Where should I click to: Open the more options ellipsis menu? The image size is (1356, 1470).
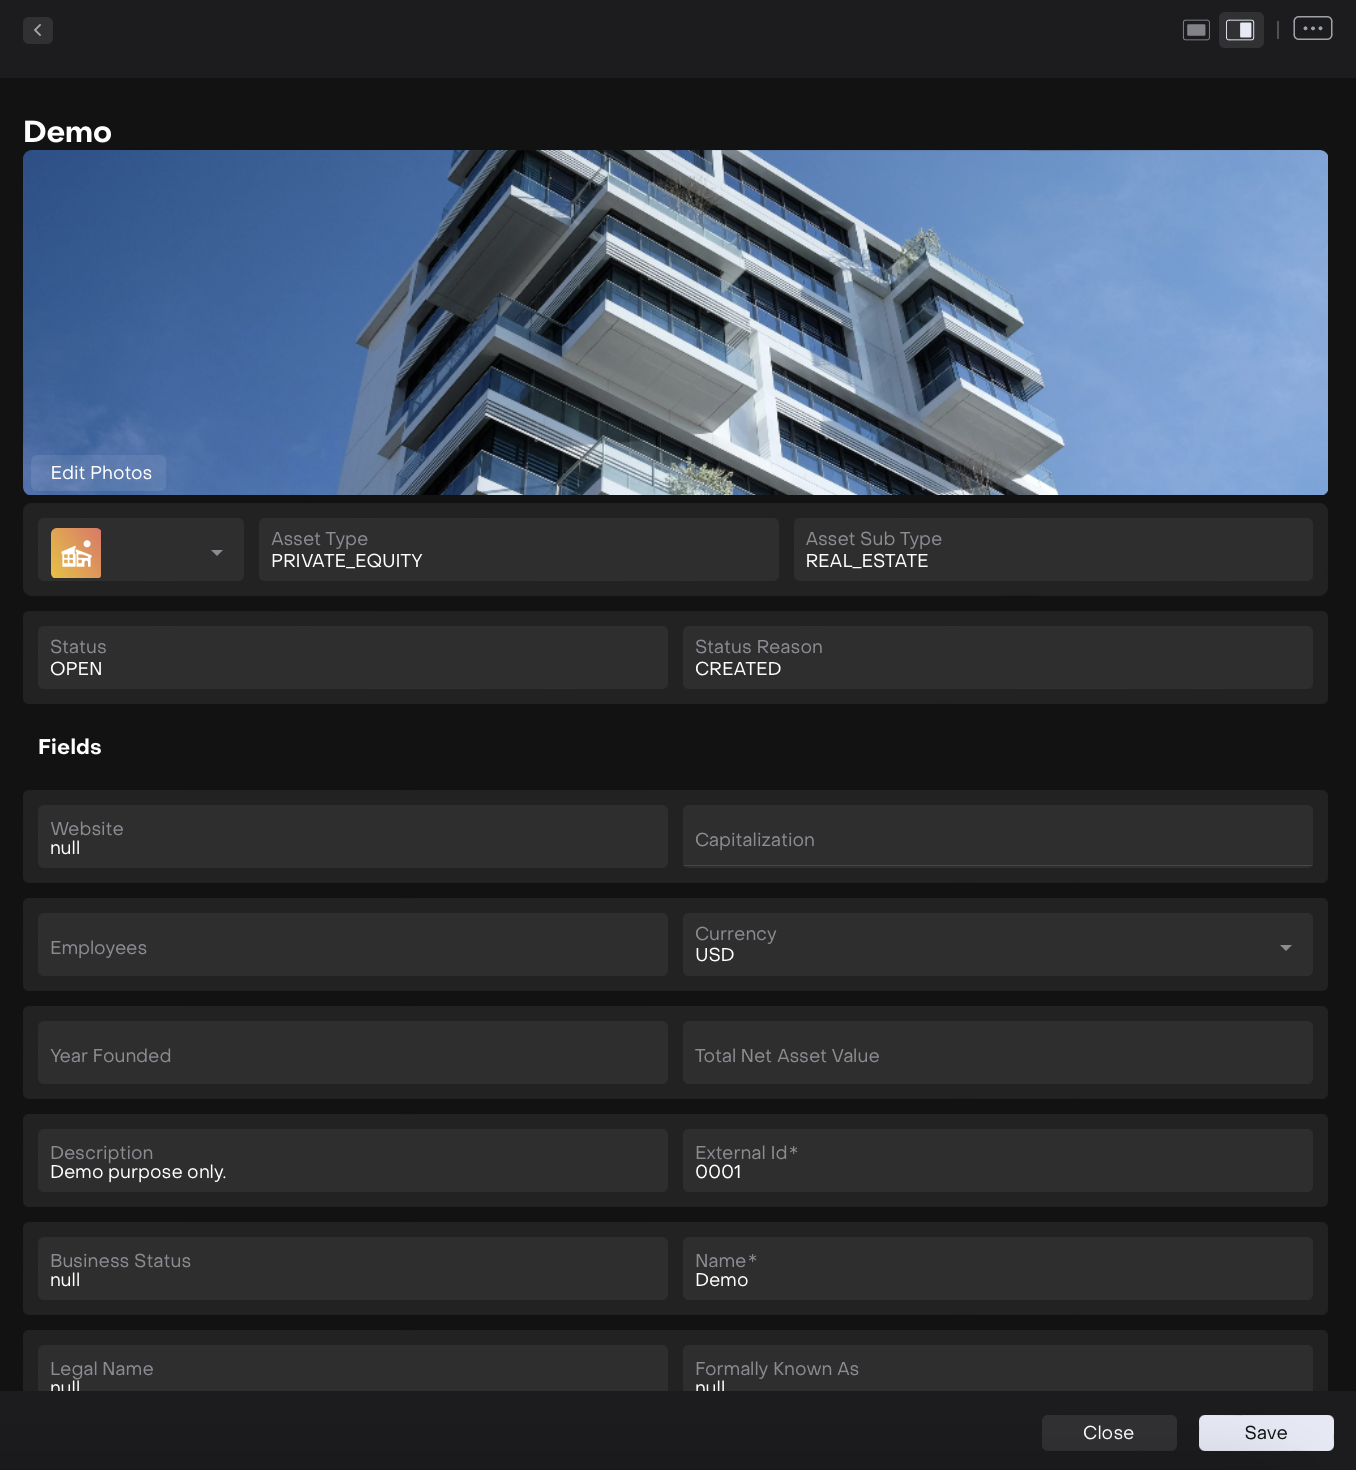click(1312, 29)
